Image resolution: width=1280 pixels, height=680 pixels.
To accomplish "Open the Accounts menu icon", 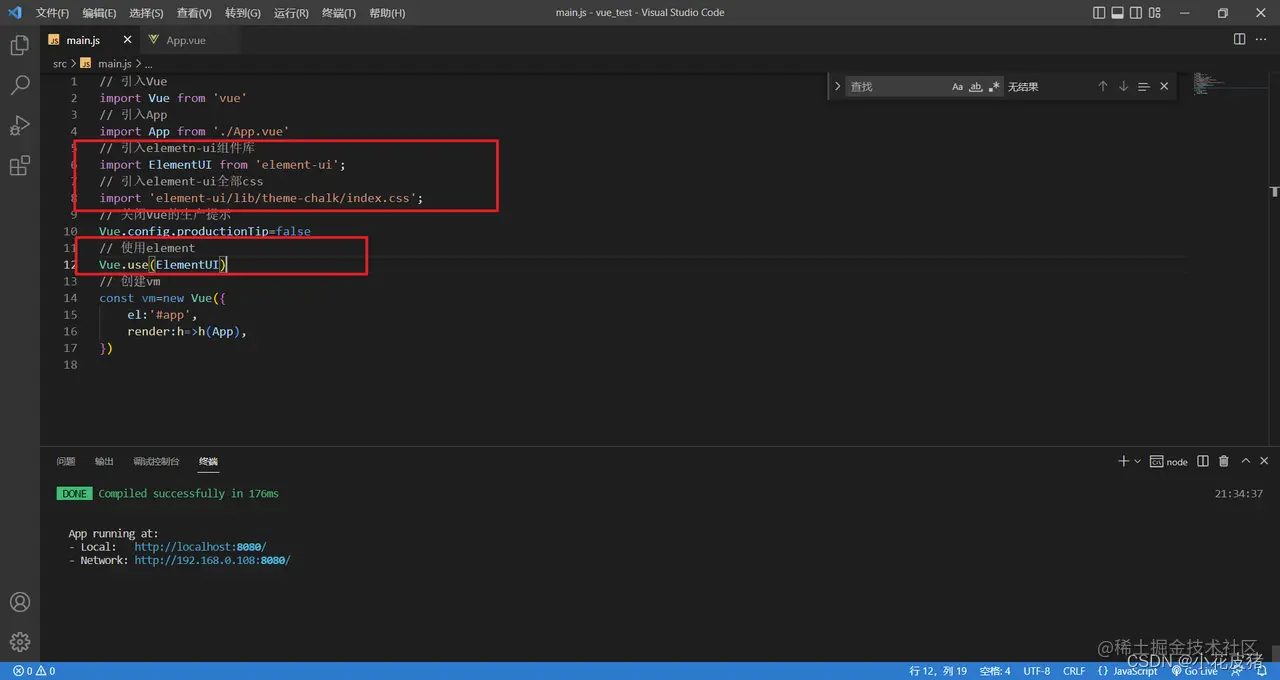I will [x=19, y=602].
